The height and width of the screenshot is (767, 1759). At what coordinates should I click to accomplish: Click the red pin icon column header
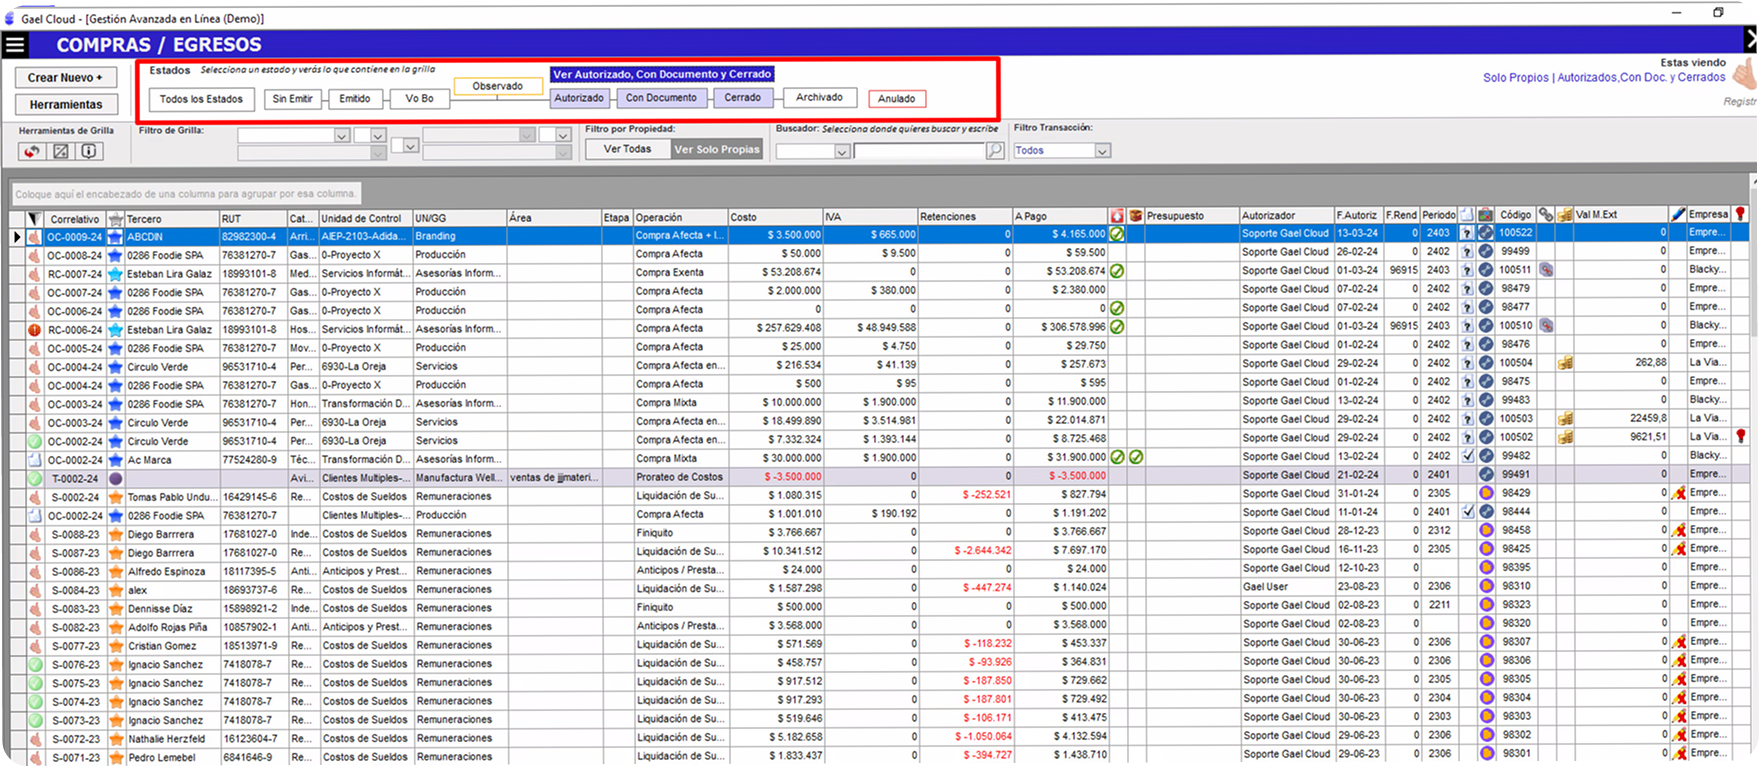pyautogui.click(x=1741, y=215)
